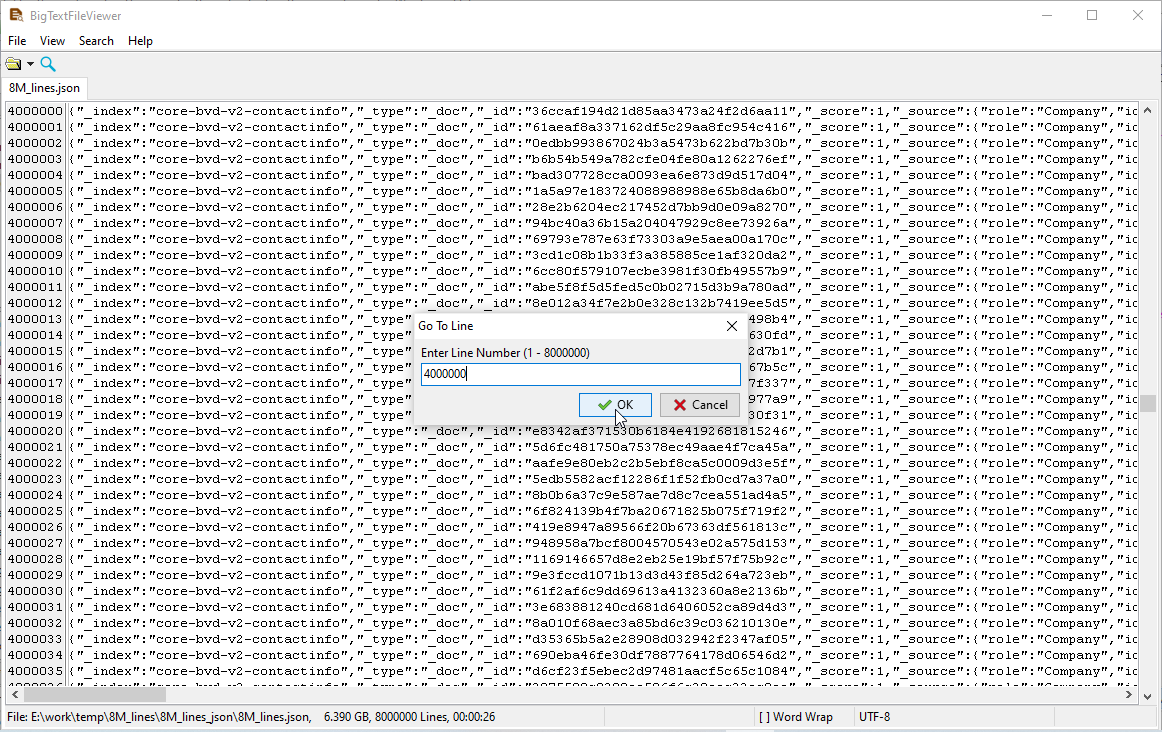Click the BigTextFileViewer app icon in title bar

pos(16,15)
